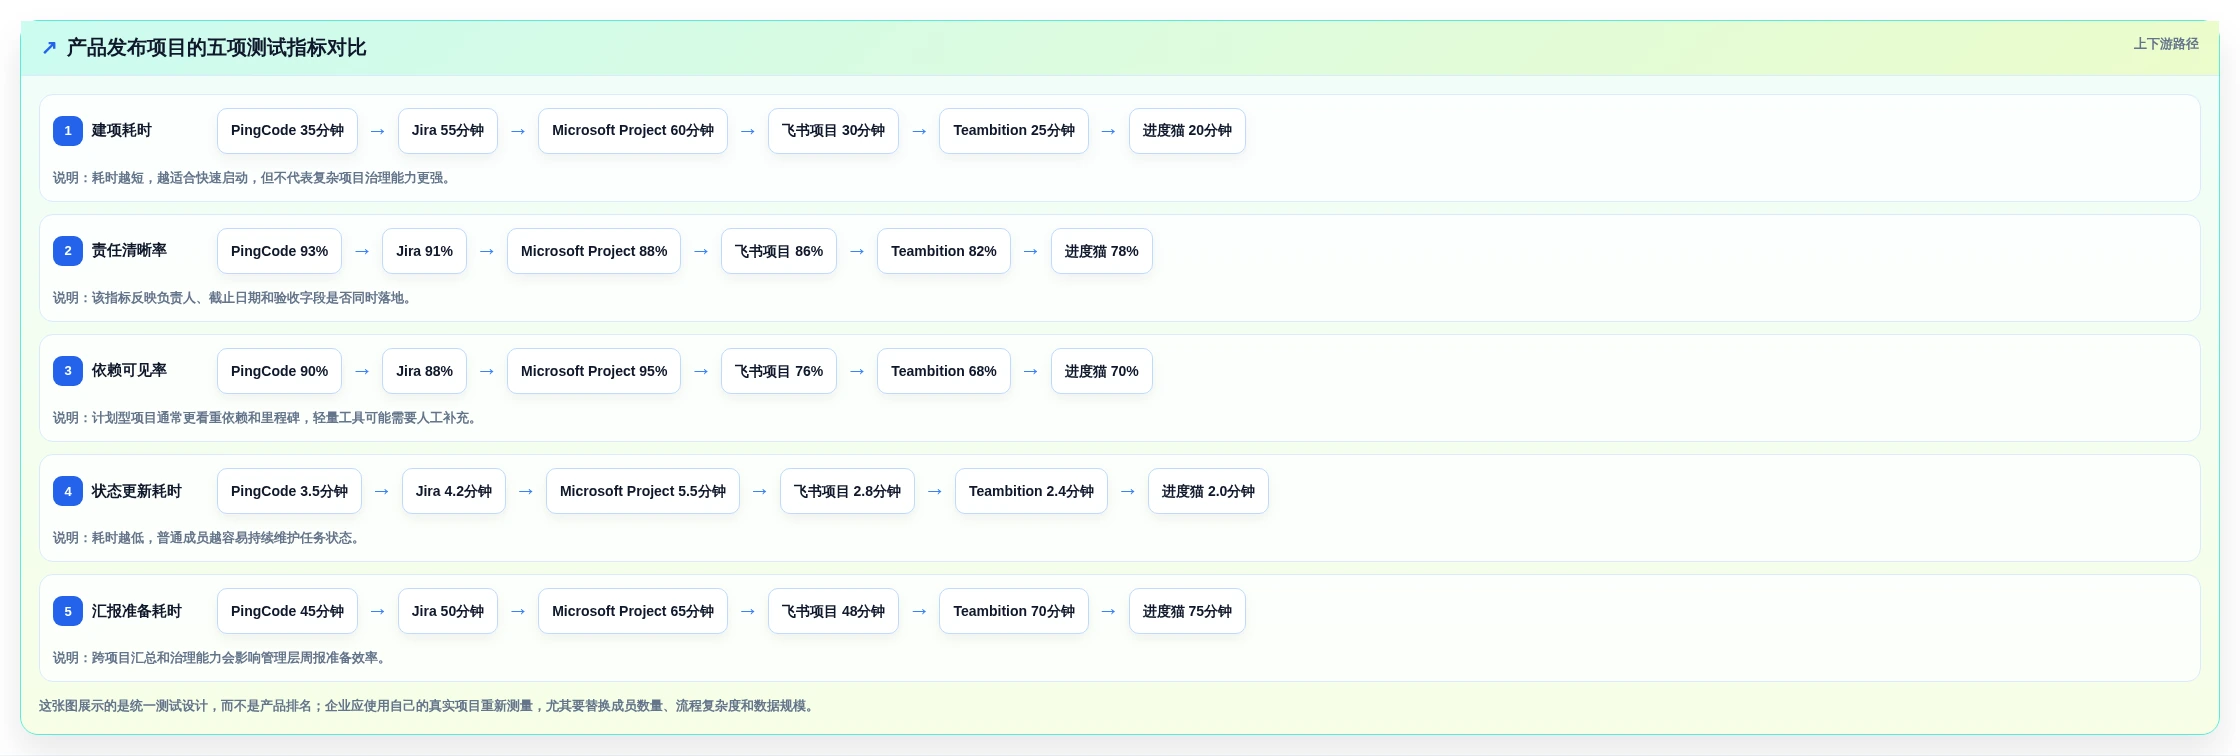Pick the Microsoft Project 5.5分钟 node
Viewport: 2240px width, 756px height.
tap(643, 491)
